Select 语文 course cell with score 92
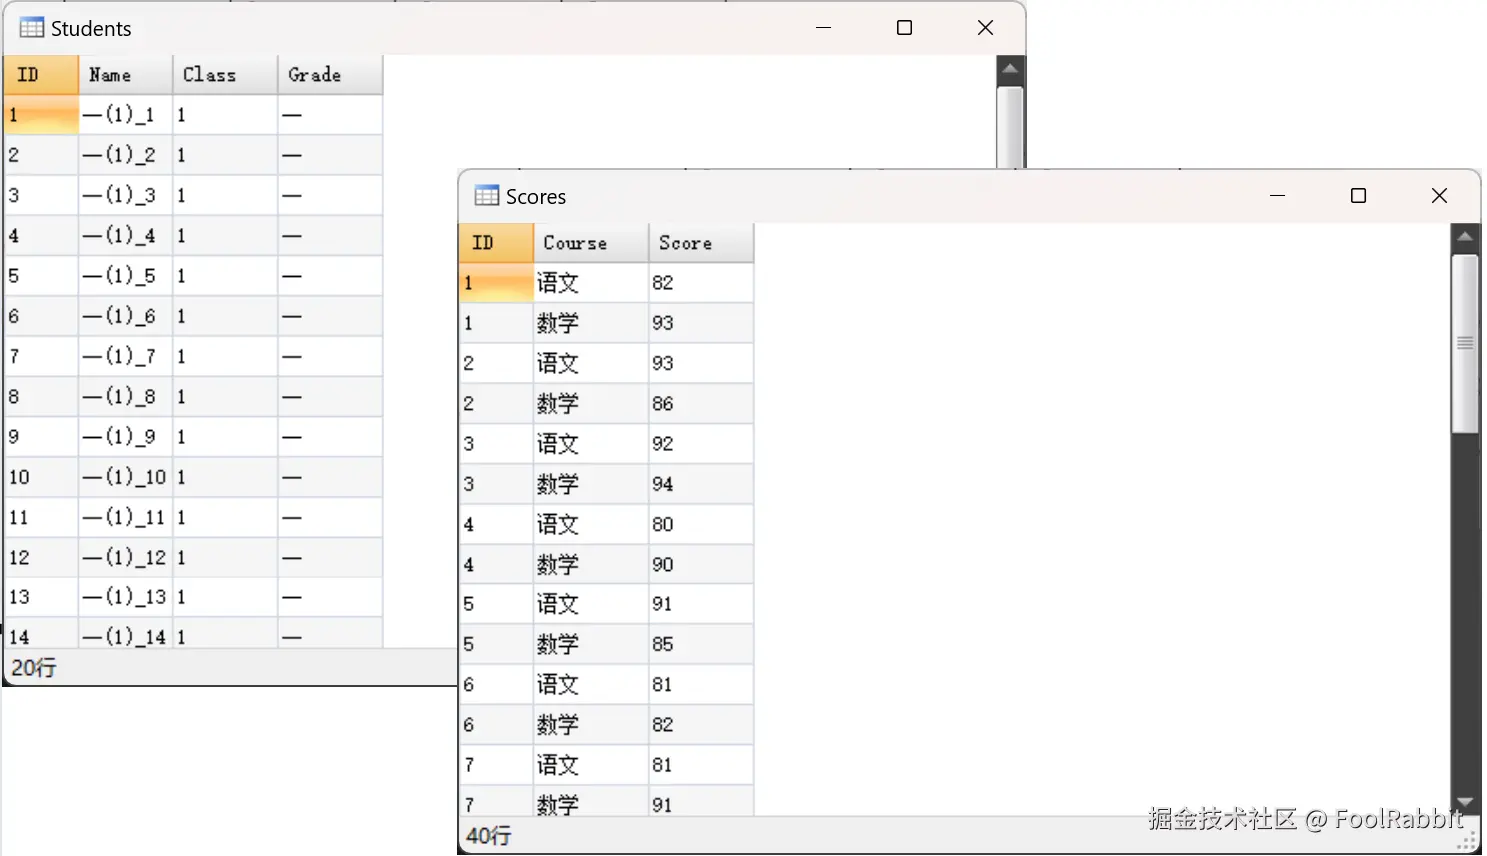The width and height of the screenshot is (1487, 856). pos(591,444)
